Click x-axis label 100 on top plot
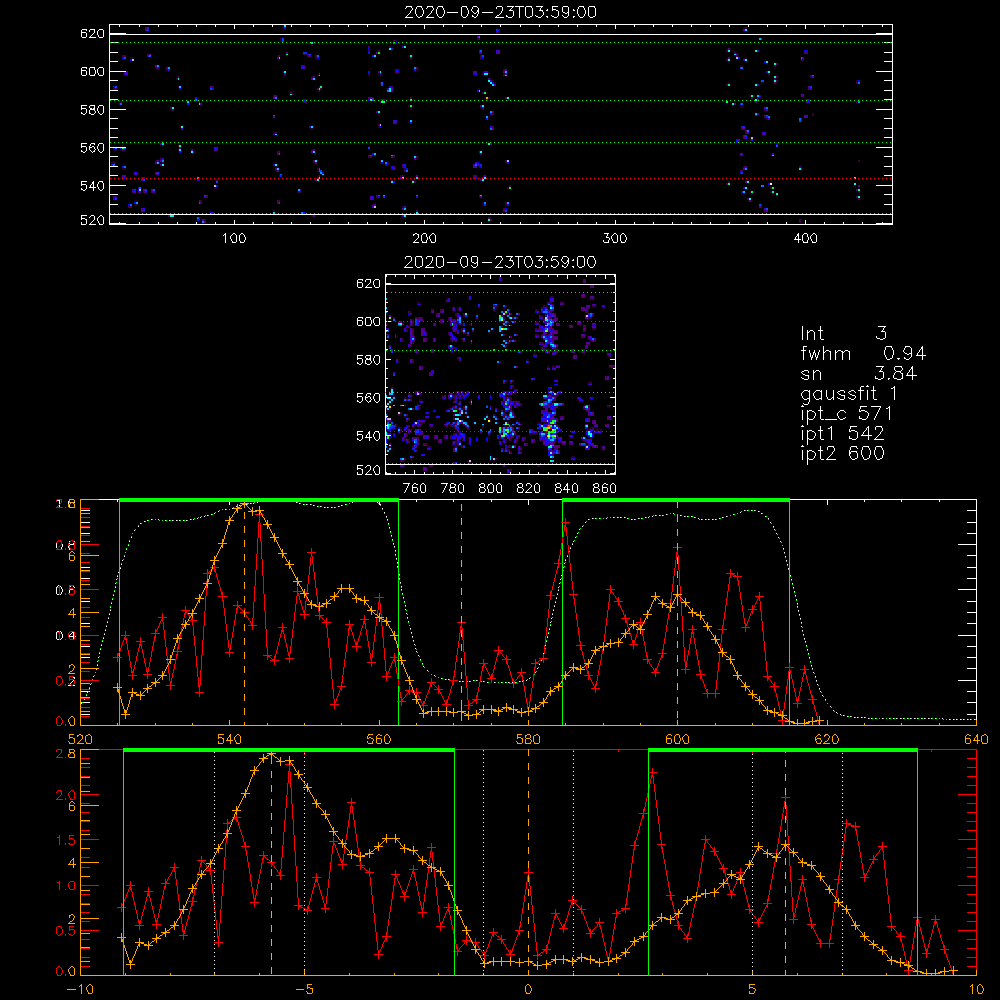The height and width of the screenshot is (1000, 1000). tap(234, 239)
